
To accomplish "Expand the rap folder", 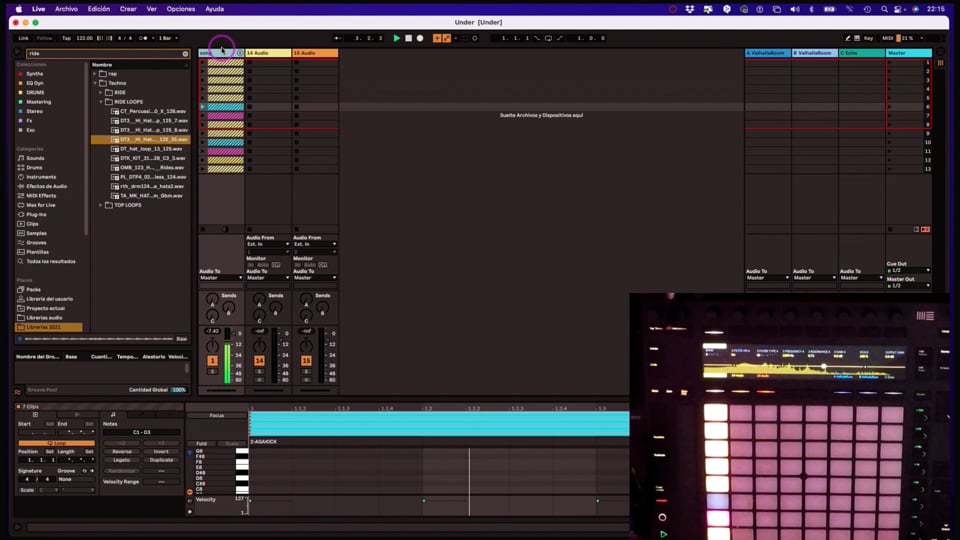I will 95,73.
